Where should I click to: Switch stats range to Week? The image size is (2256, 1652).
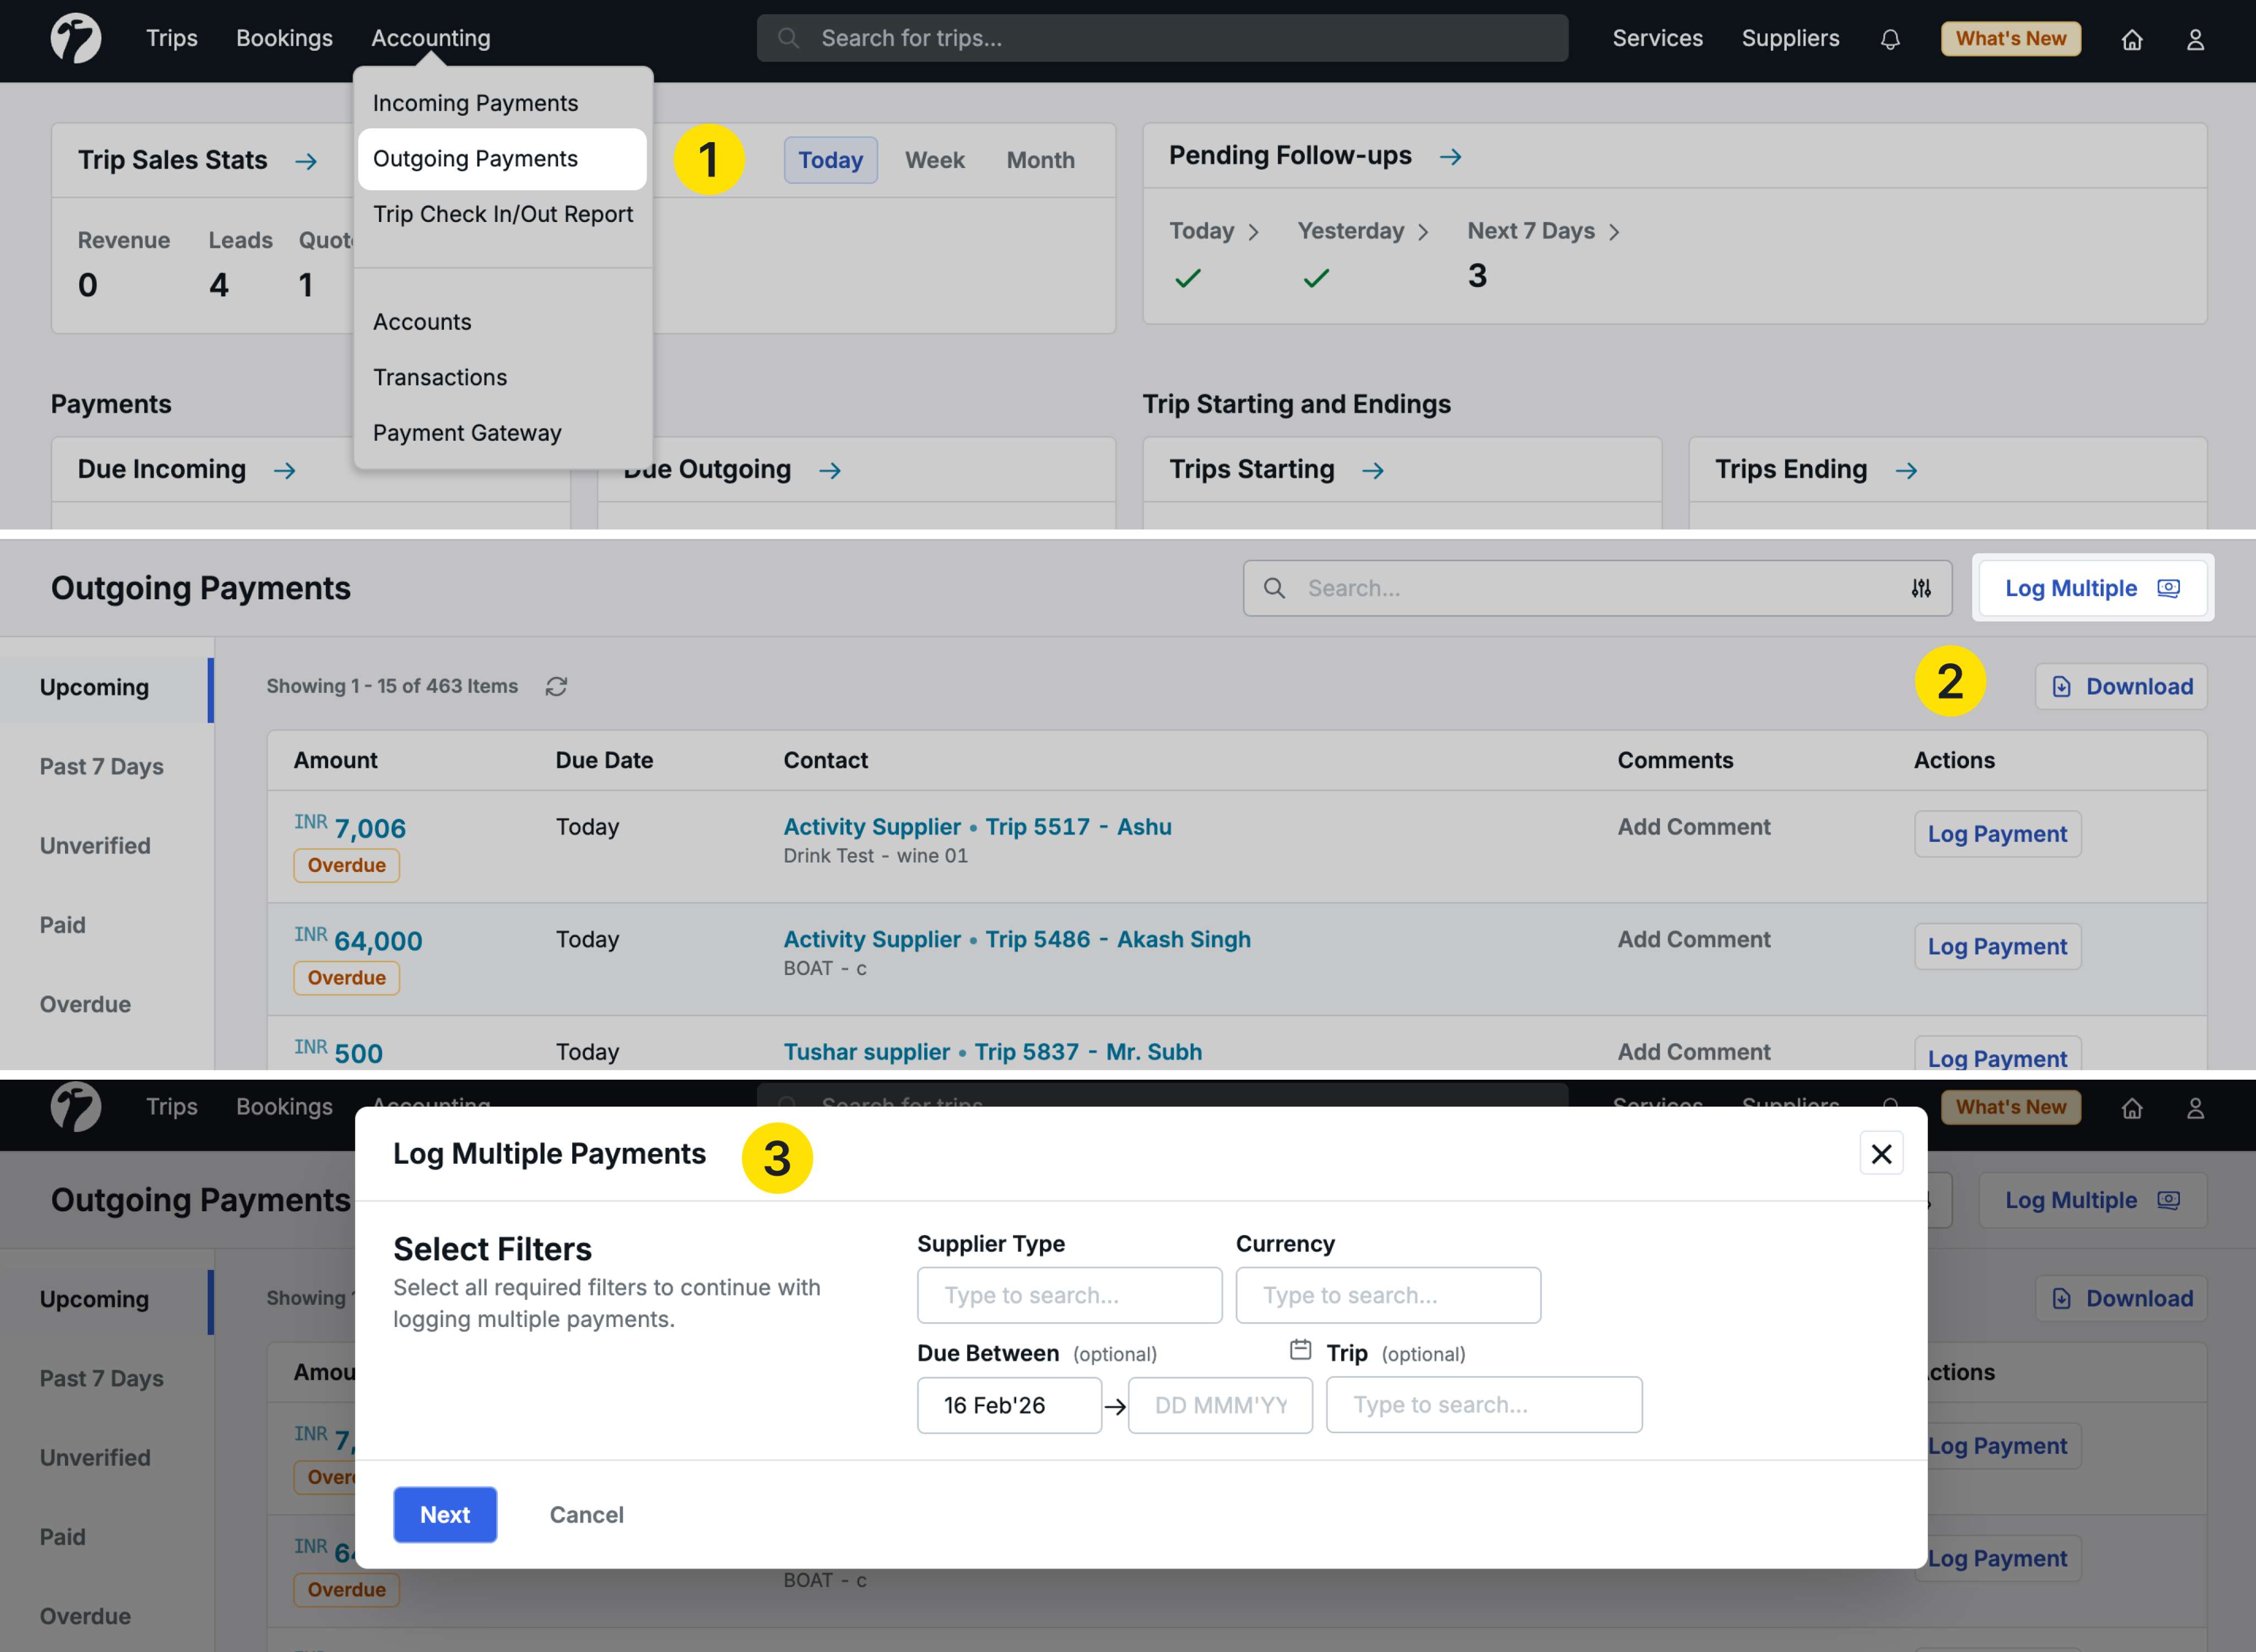934,160
